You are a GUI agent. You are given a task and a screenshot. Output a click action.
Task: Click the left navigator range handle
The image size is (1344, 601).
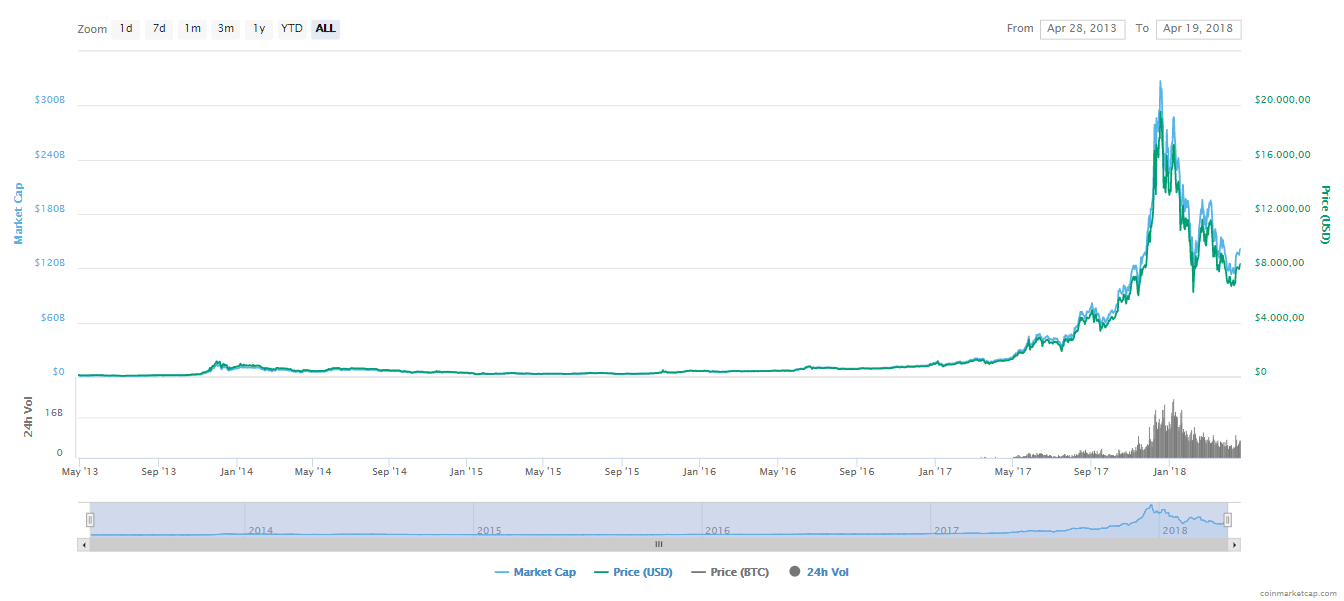(90, 520)
